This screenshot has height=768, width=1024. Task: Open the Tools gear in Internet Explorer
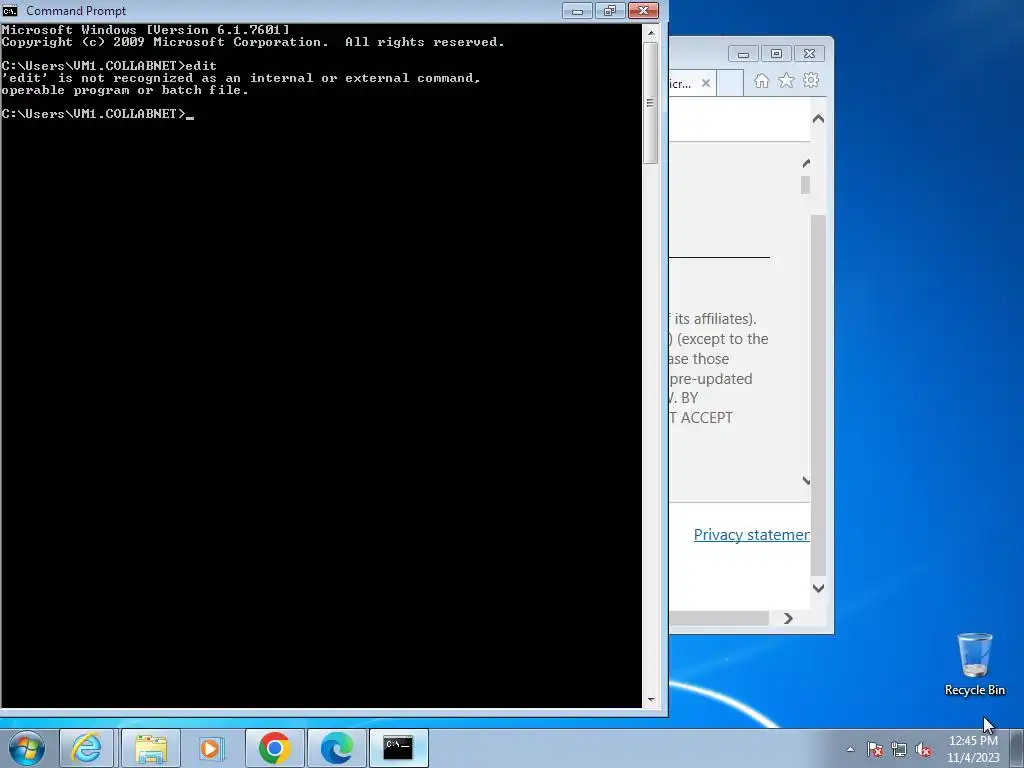pyautogui.click(x=811, y=80)
